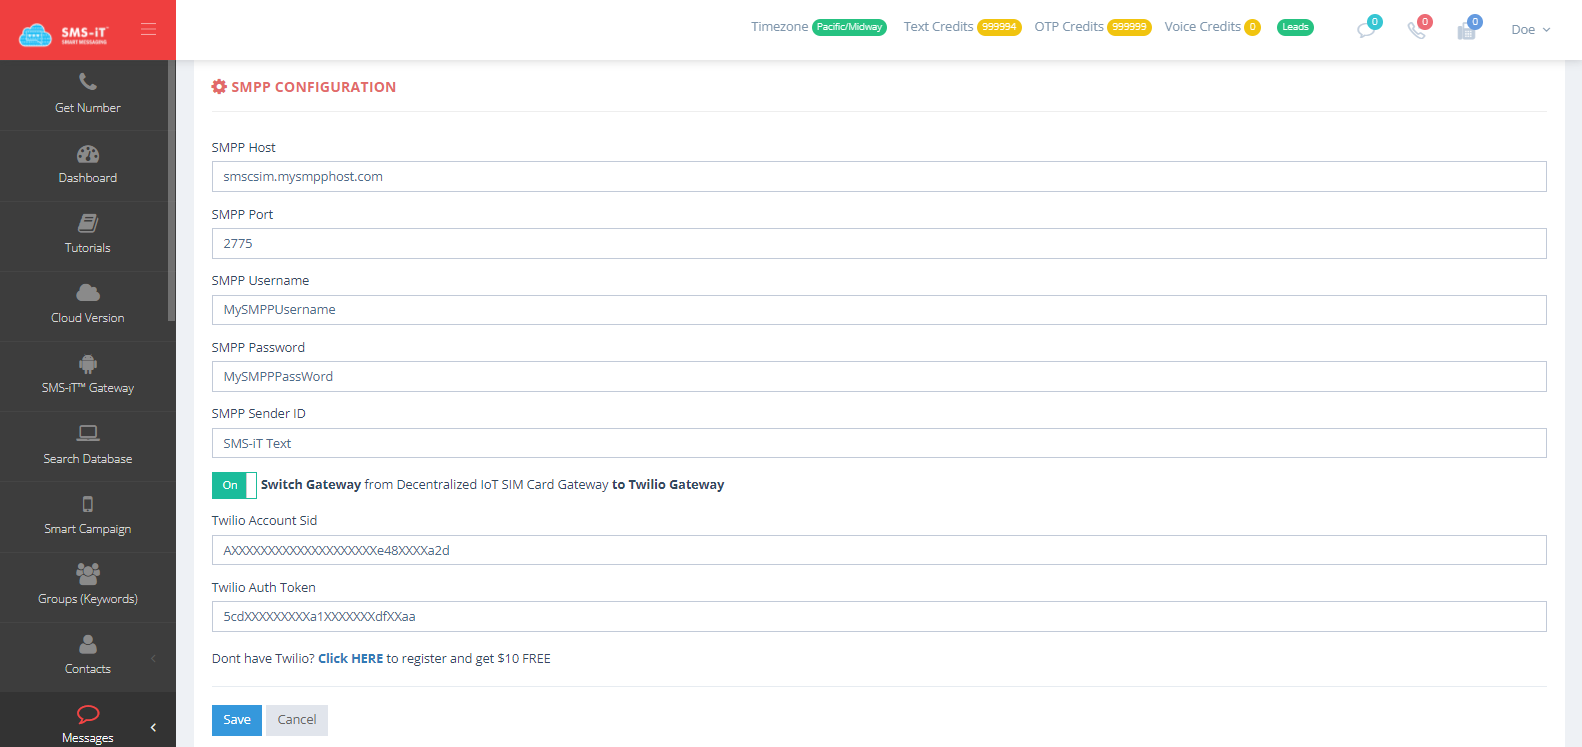The image size is (1582, 747).
Task: Click the SMPP Configuration gear icon
Action: click(x=219, y=87)
